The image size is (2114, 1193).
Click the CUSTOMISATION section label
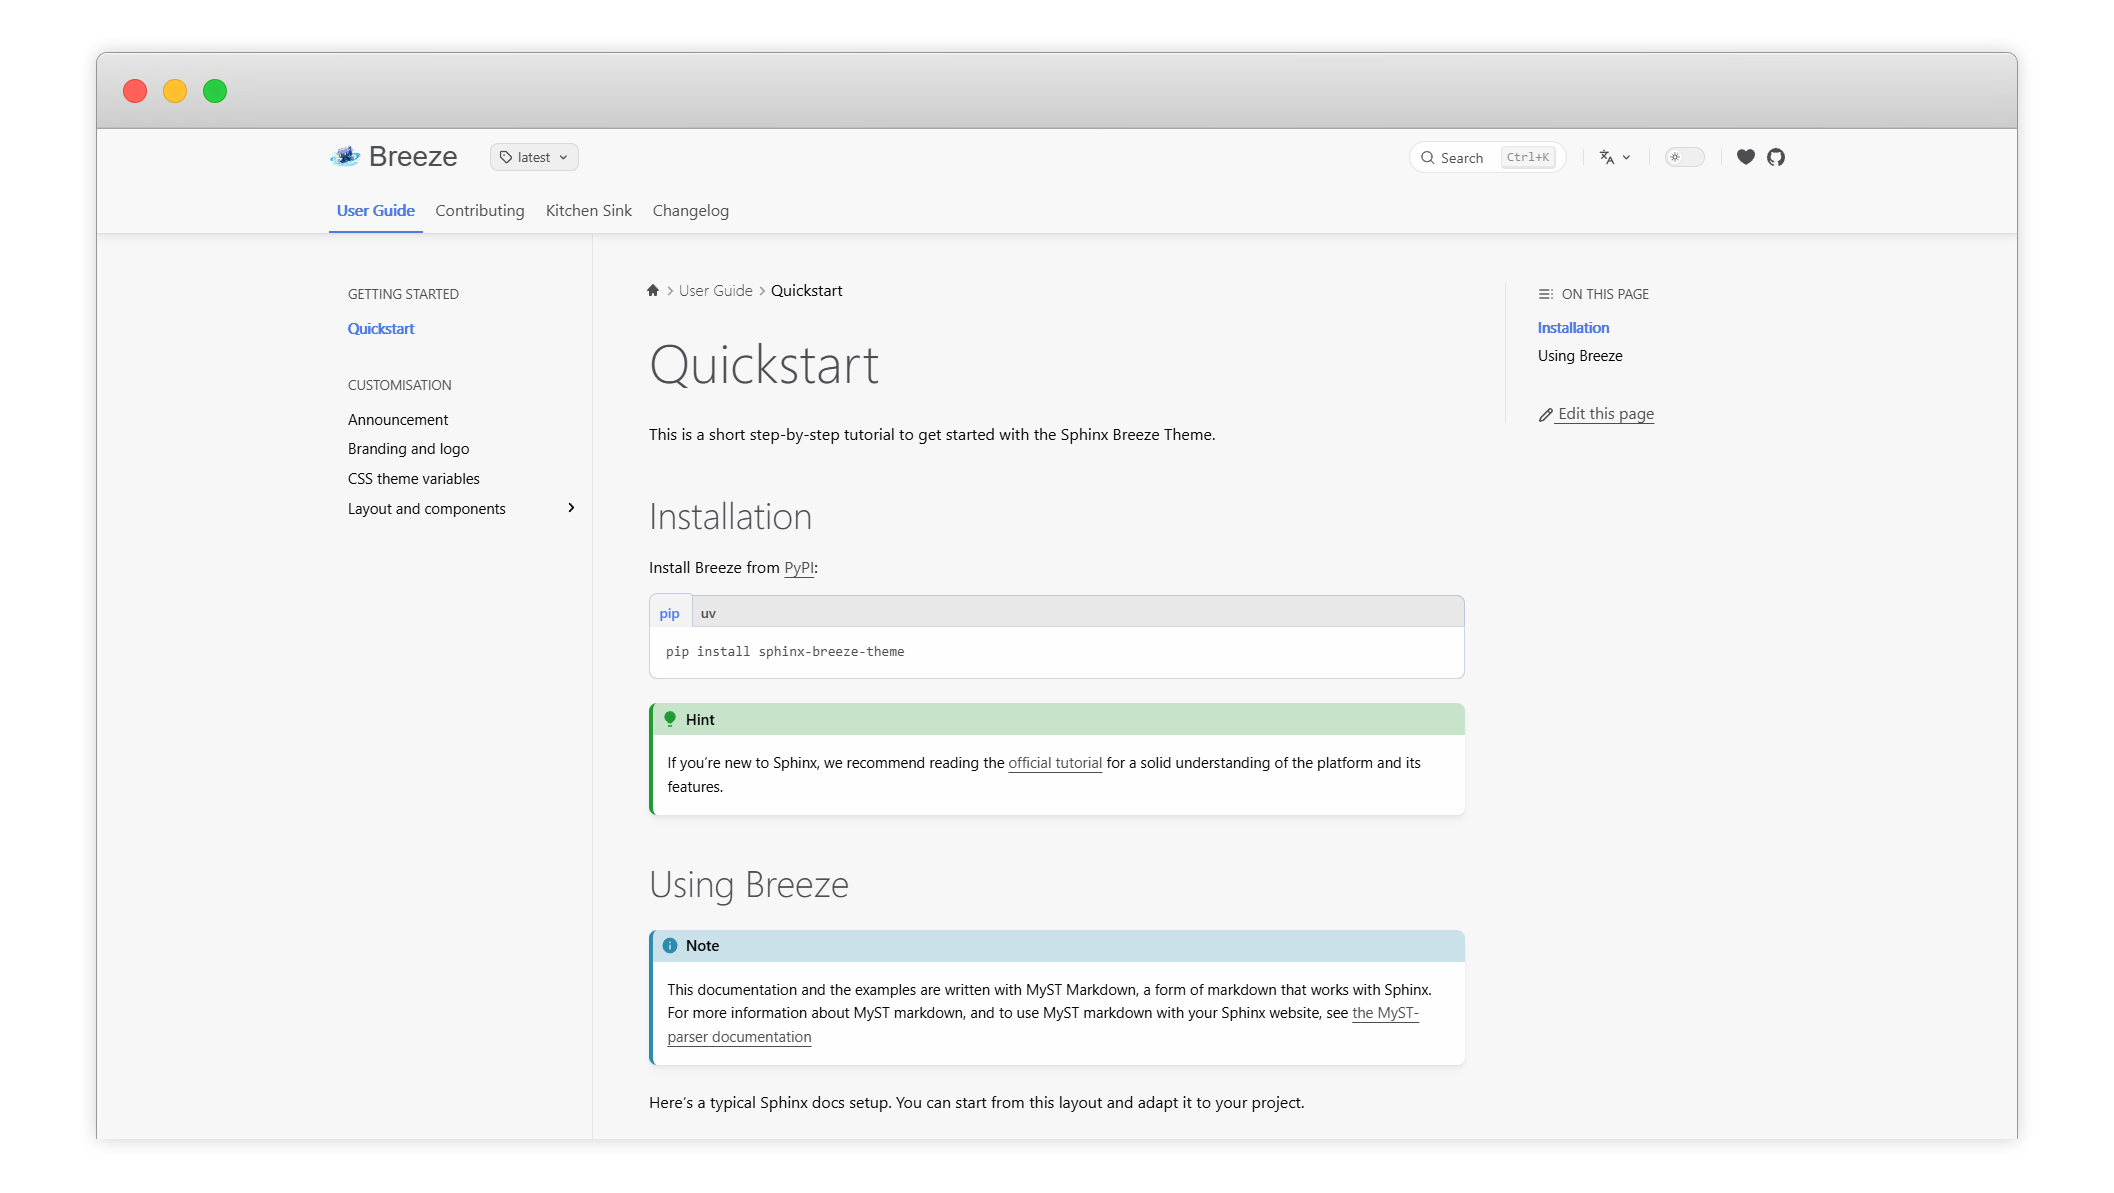click(399, 385)
